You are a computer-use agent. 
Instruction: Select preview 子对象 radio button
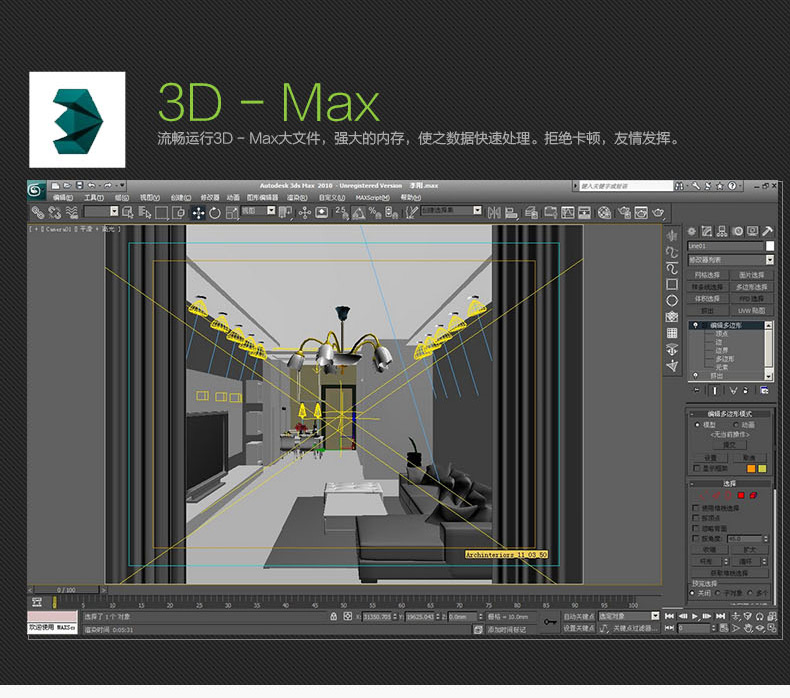718,593
